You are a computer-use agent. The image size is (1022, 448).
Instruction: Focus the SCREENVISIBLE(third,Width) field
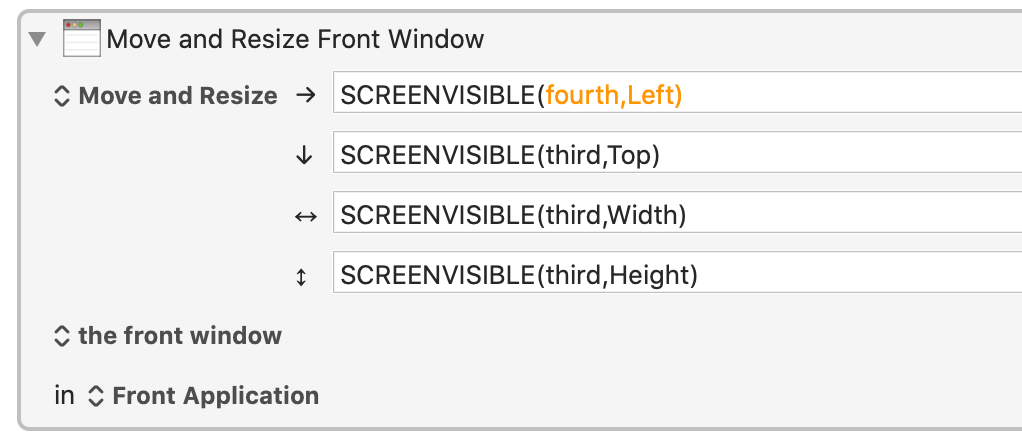coord(677,212)
